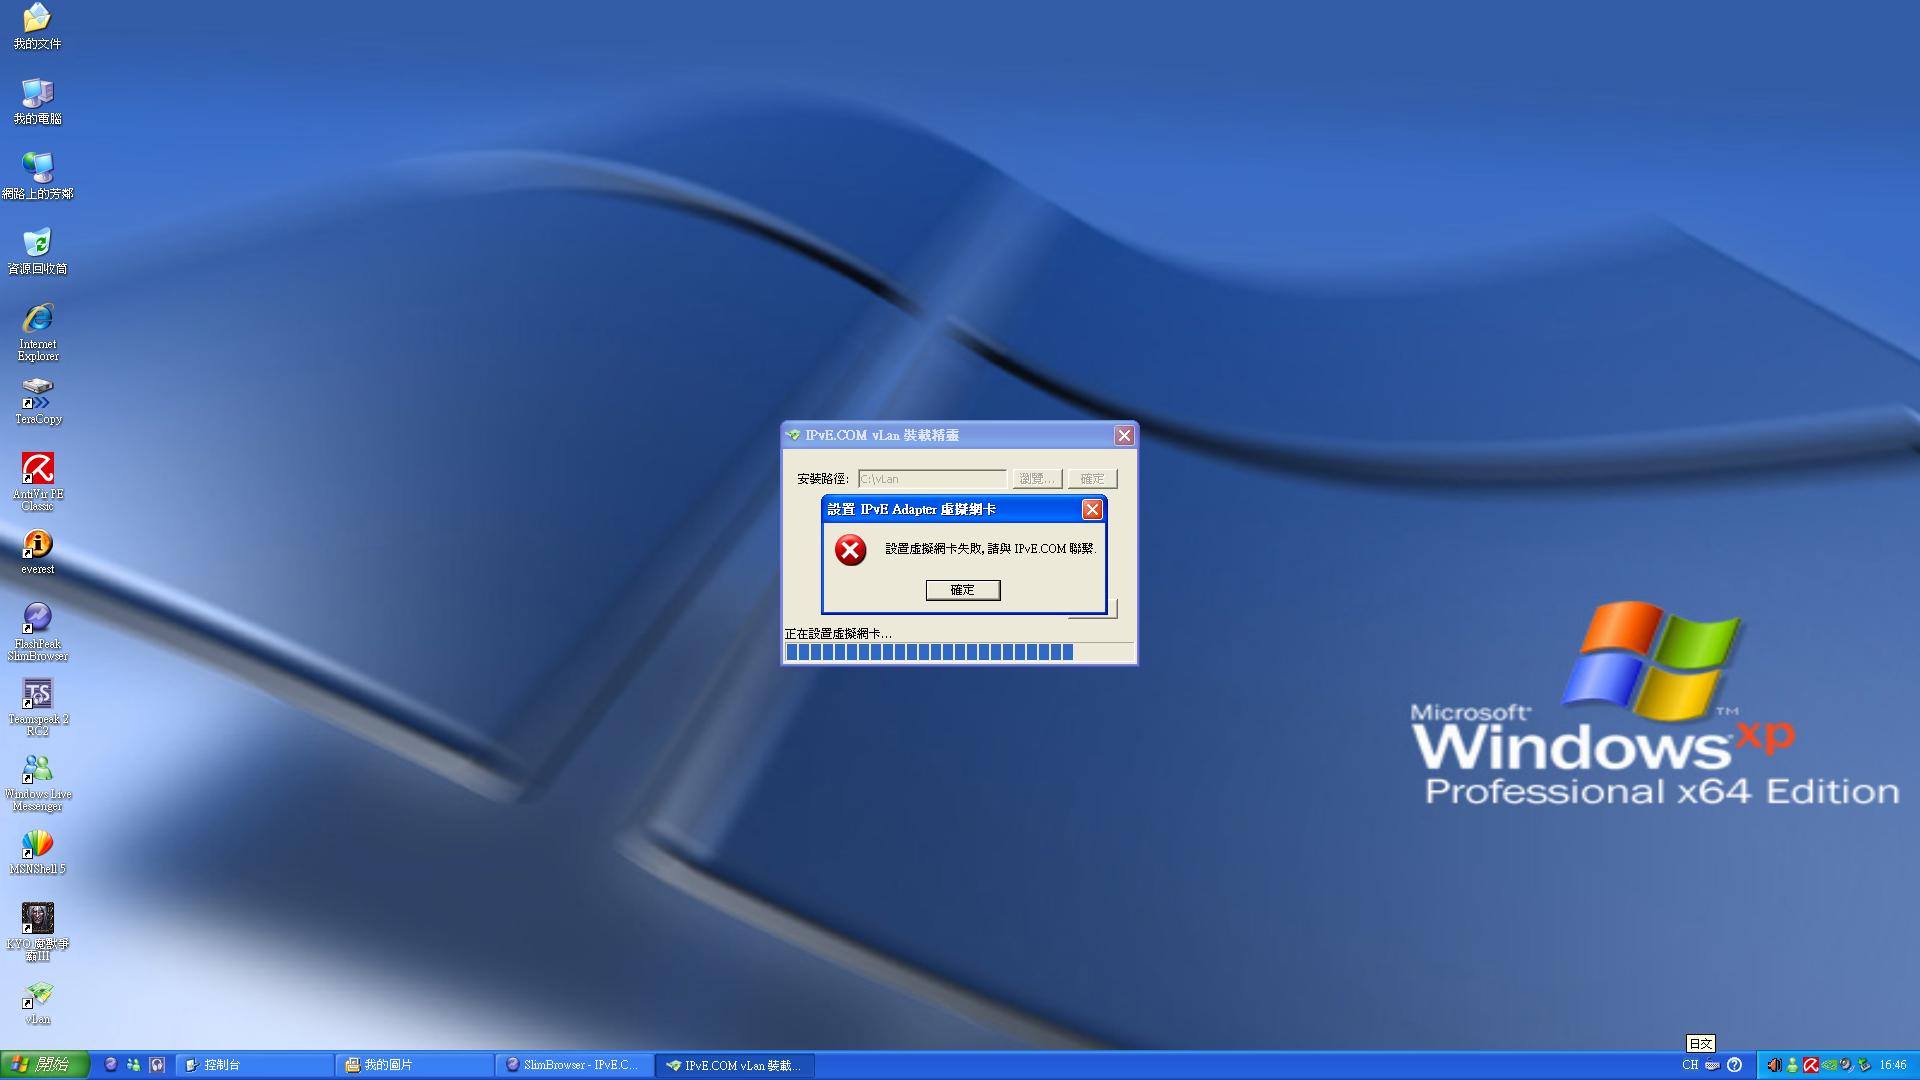Open the CH language bar selector
Viewport: 1920px width, 1080px height.
point(1690,1065)
